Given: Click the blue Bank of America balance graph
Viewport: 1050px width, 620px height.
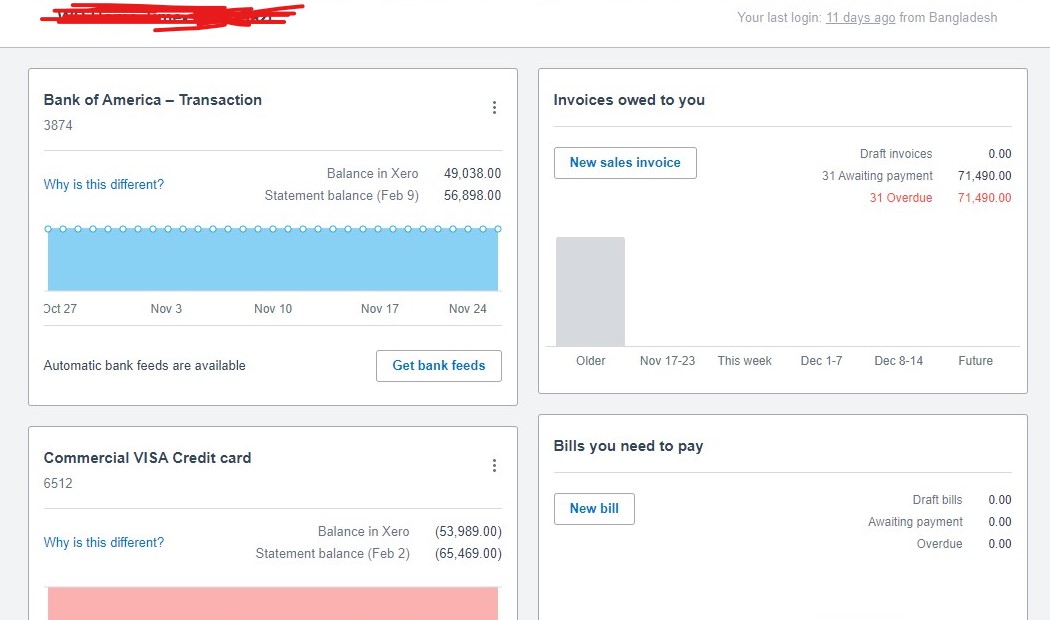Looking at the screenshot, I should tap(272, 260).
